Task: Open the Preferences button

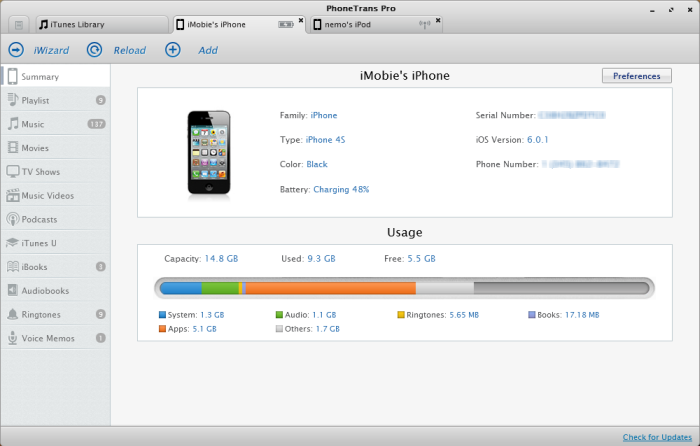Action: coord(637,76)
